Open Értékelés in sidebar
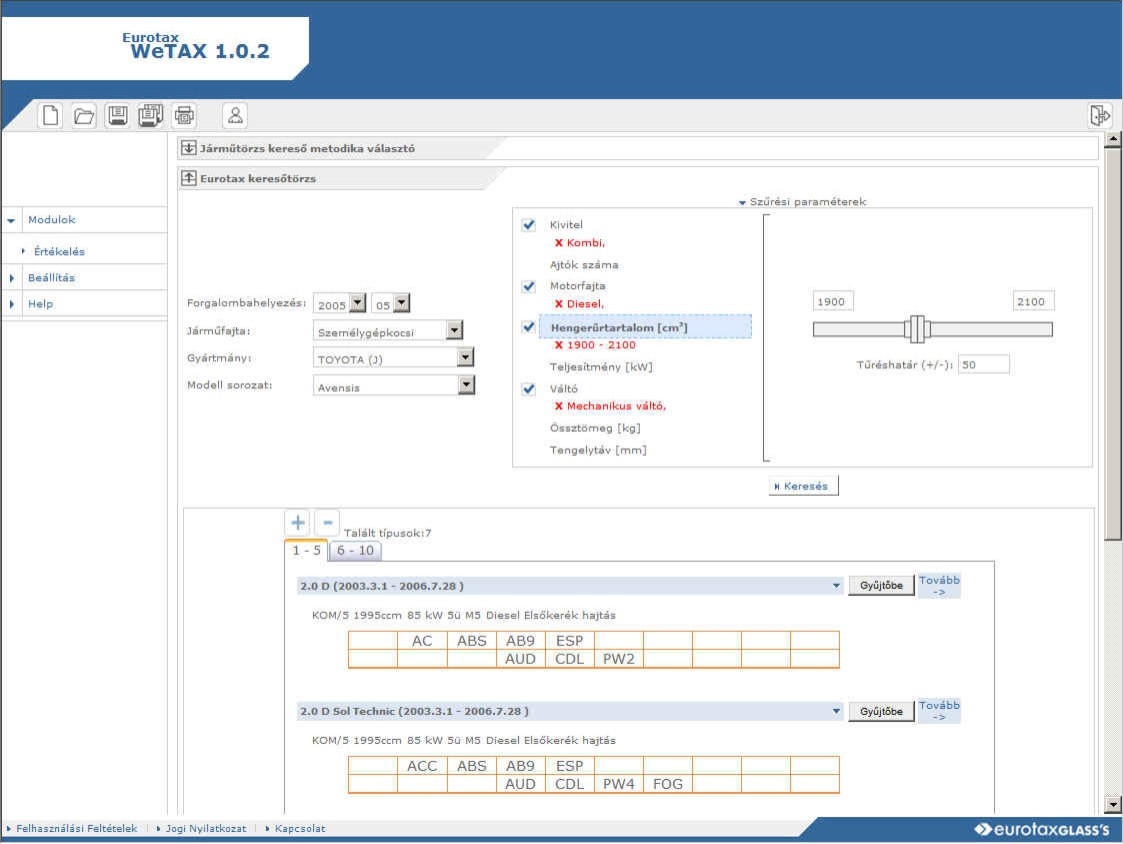Viewport: 1123px width, 844px height. pos(59,251)
